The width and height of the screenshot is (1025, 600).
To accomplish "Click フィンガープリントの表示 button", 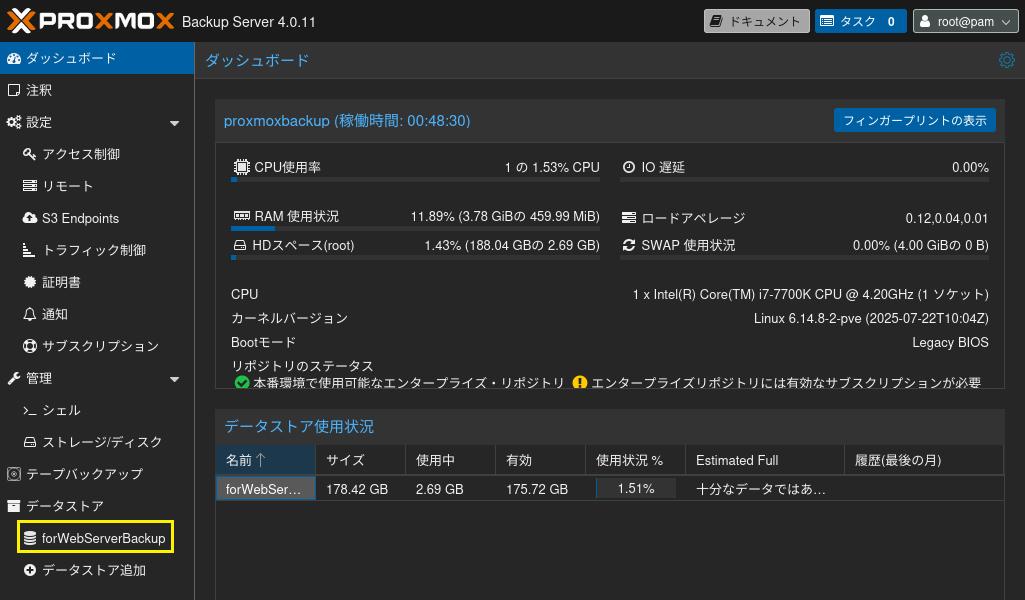I will click(915, 120).
